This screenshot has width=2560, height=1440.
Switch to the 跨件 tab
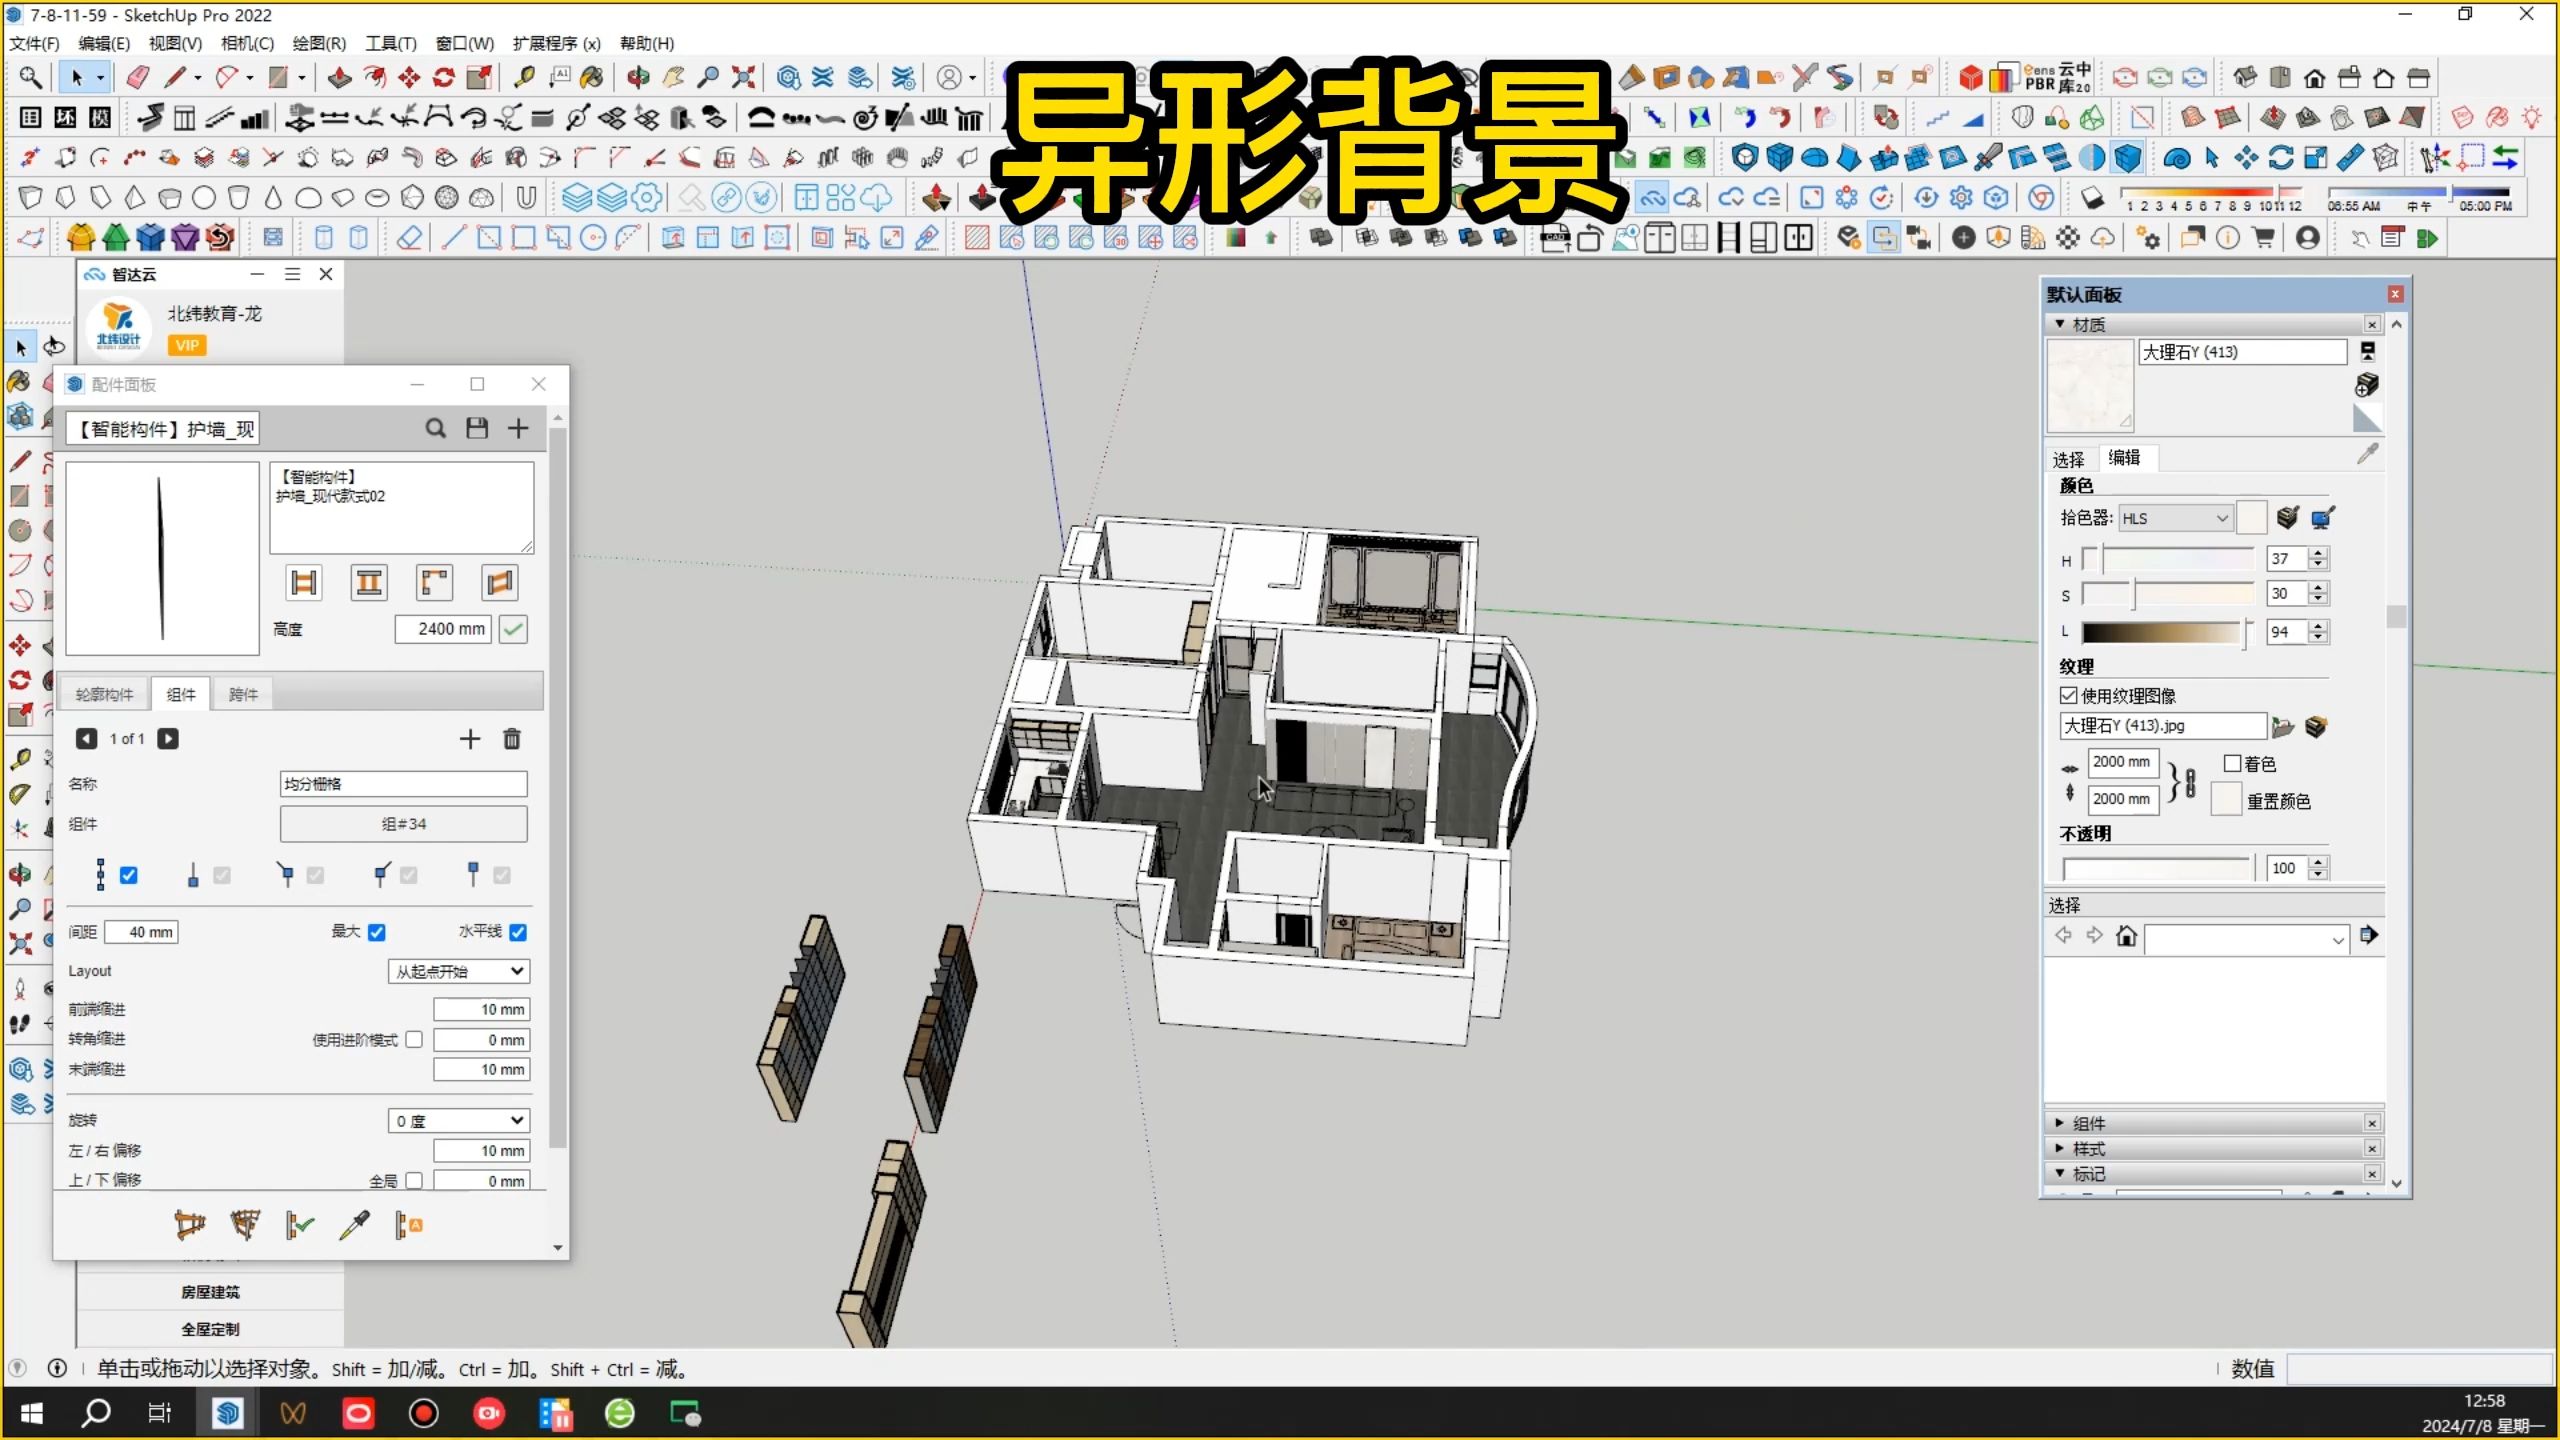pyautogui.click(x=242, y=693)
